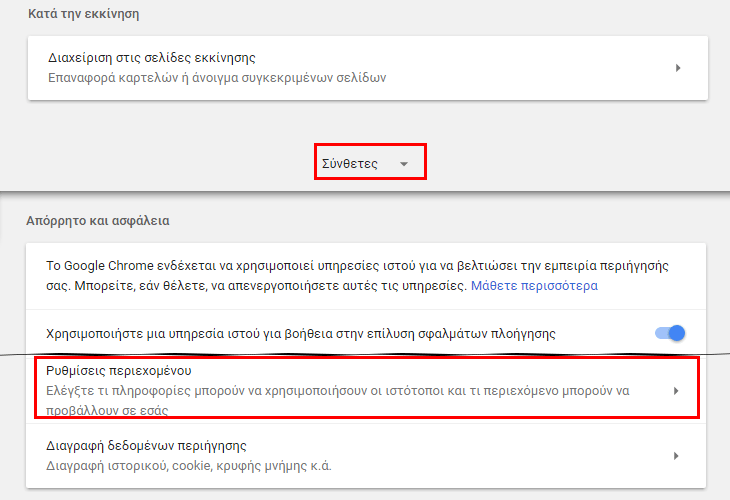Click the Κατά την εκκίνηση section heading
The image size is (730, 500).
click(82, 15)
